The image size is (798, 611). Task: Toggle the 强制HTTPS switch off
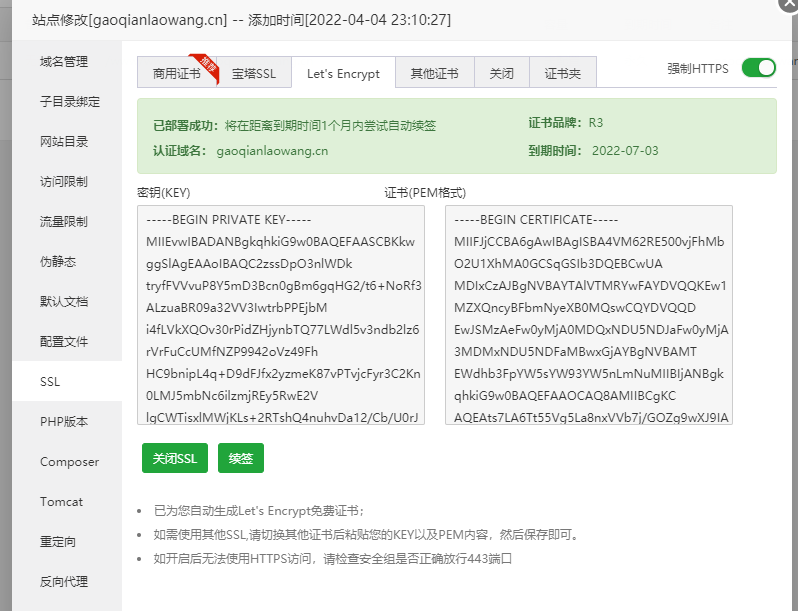pos(758,68)
